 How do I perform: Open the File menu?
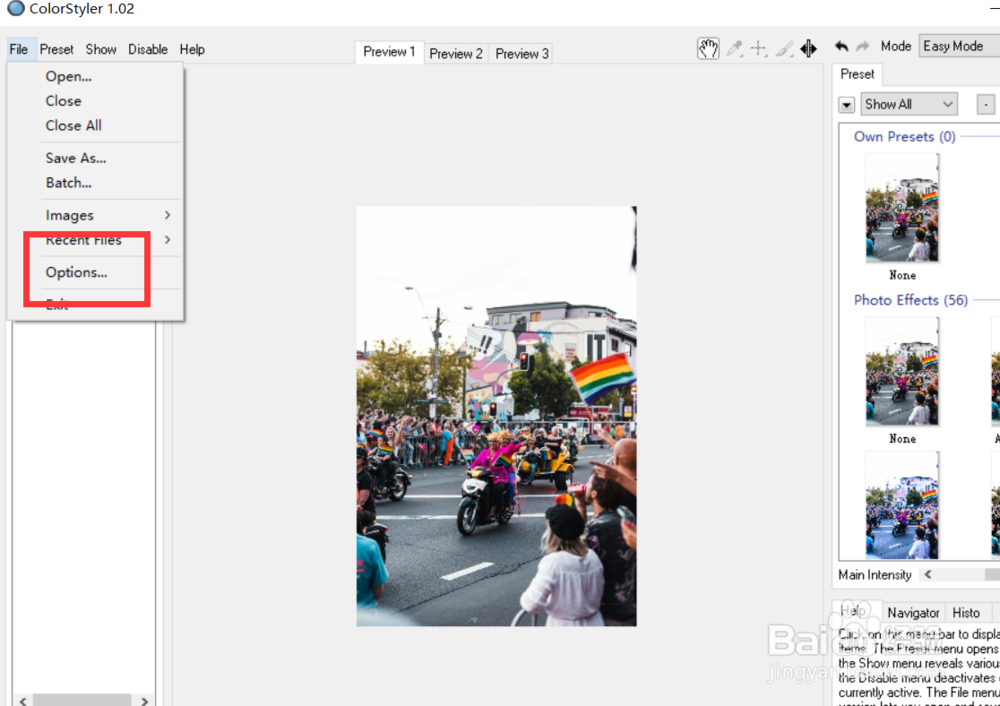coord(18,49)
